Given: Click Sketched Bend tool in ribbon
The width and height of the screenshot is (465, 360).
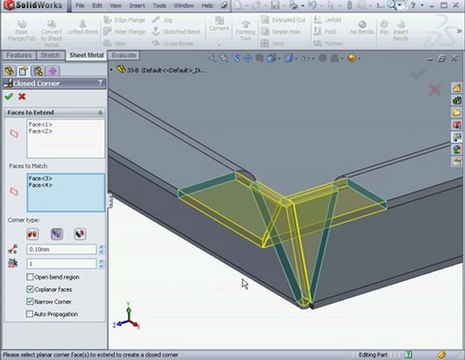Looking at the screenshot, I should tap(176, 32).
